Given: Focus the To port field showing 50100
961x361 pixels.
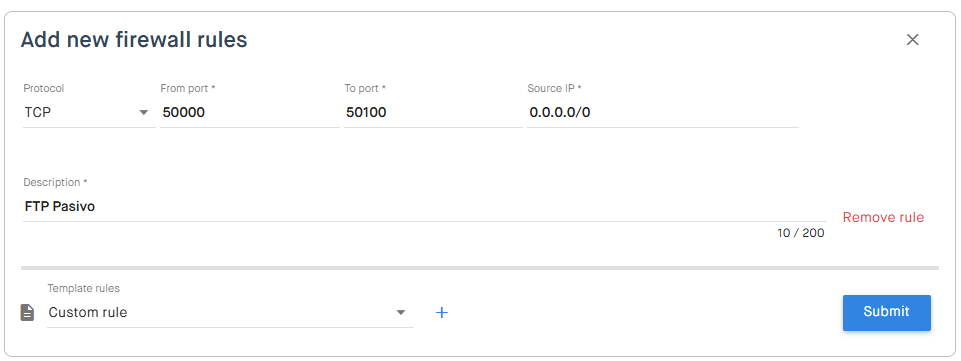Looking at the screenshot, I should pyautogui.click(x=433, y=113).
